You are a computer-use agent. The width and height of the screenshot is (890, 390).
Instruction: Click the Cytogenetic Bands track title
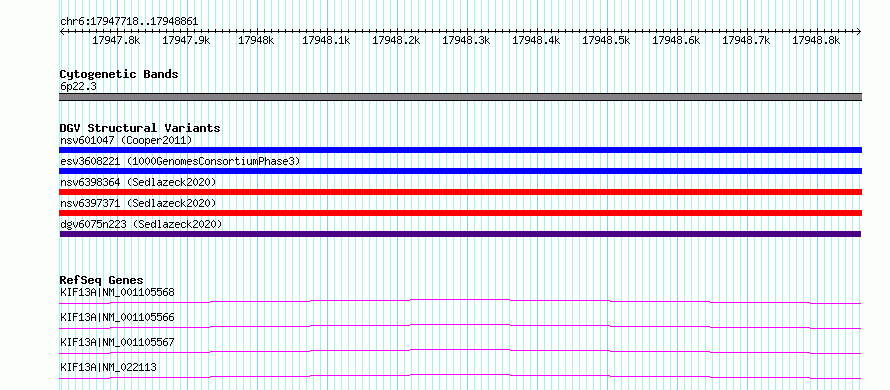pos(119,74)
